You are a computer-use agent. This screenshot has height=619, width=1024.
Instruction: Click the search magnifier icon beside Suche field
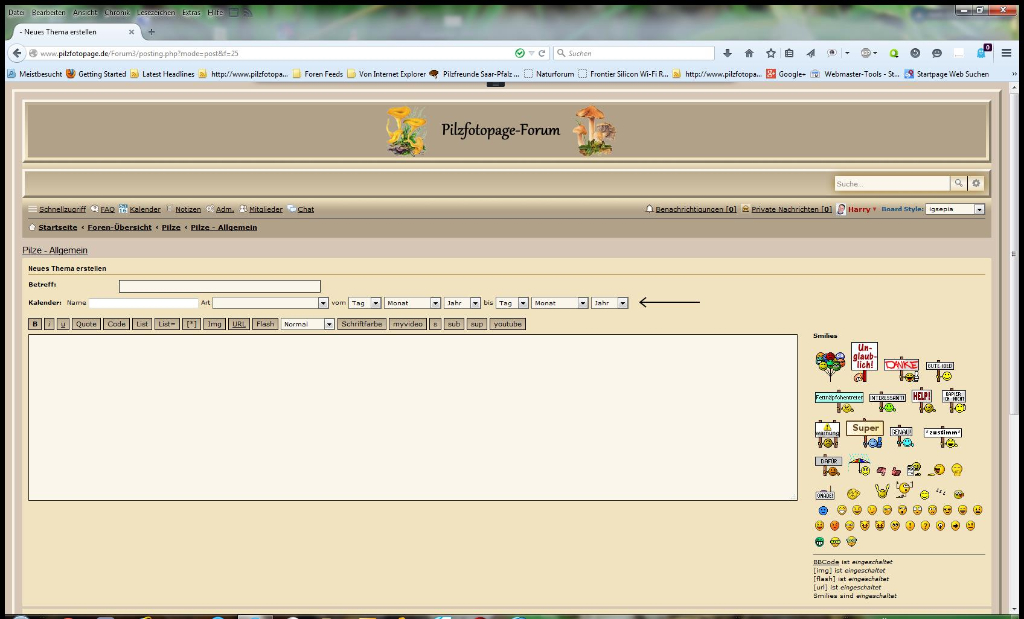[958, 184]
